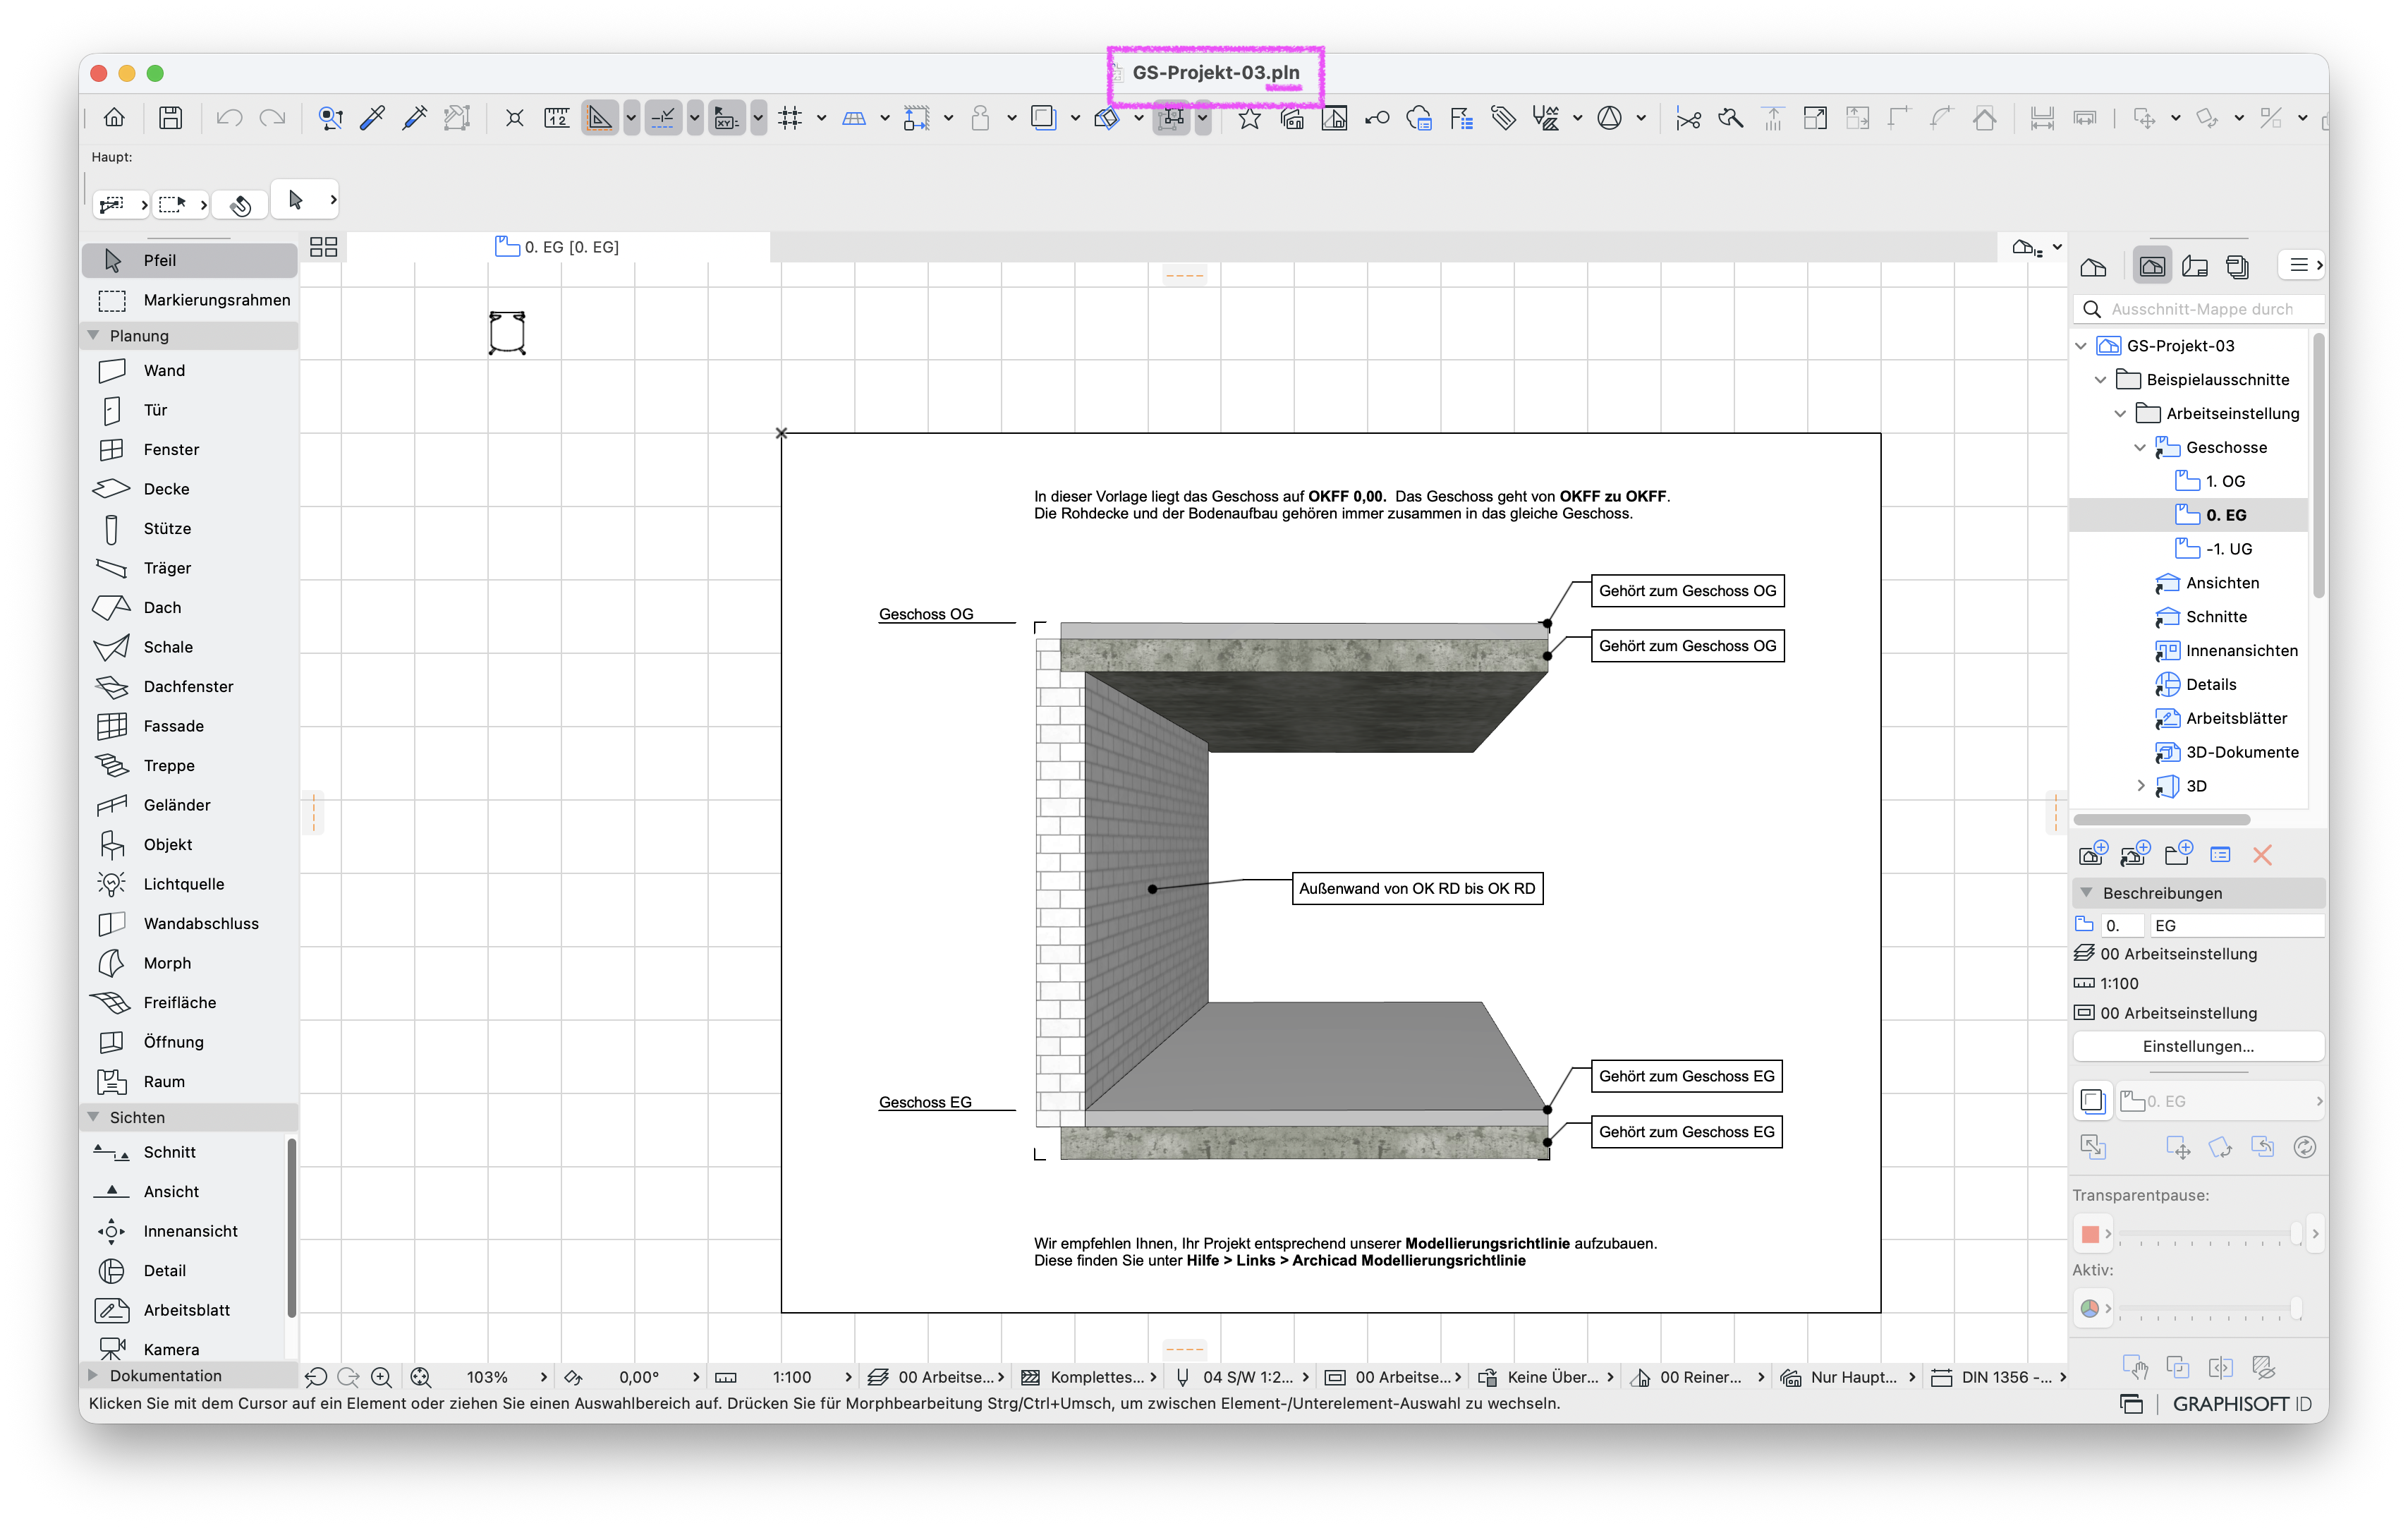Click the red delete X in navigator
Viewport: 2408px width, 1528px height.
pos(2262,854)
